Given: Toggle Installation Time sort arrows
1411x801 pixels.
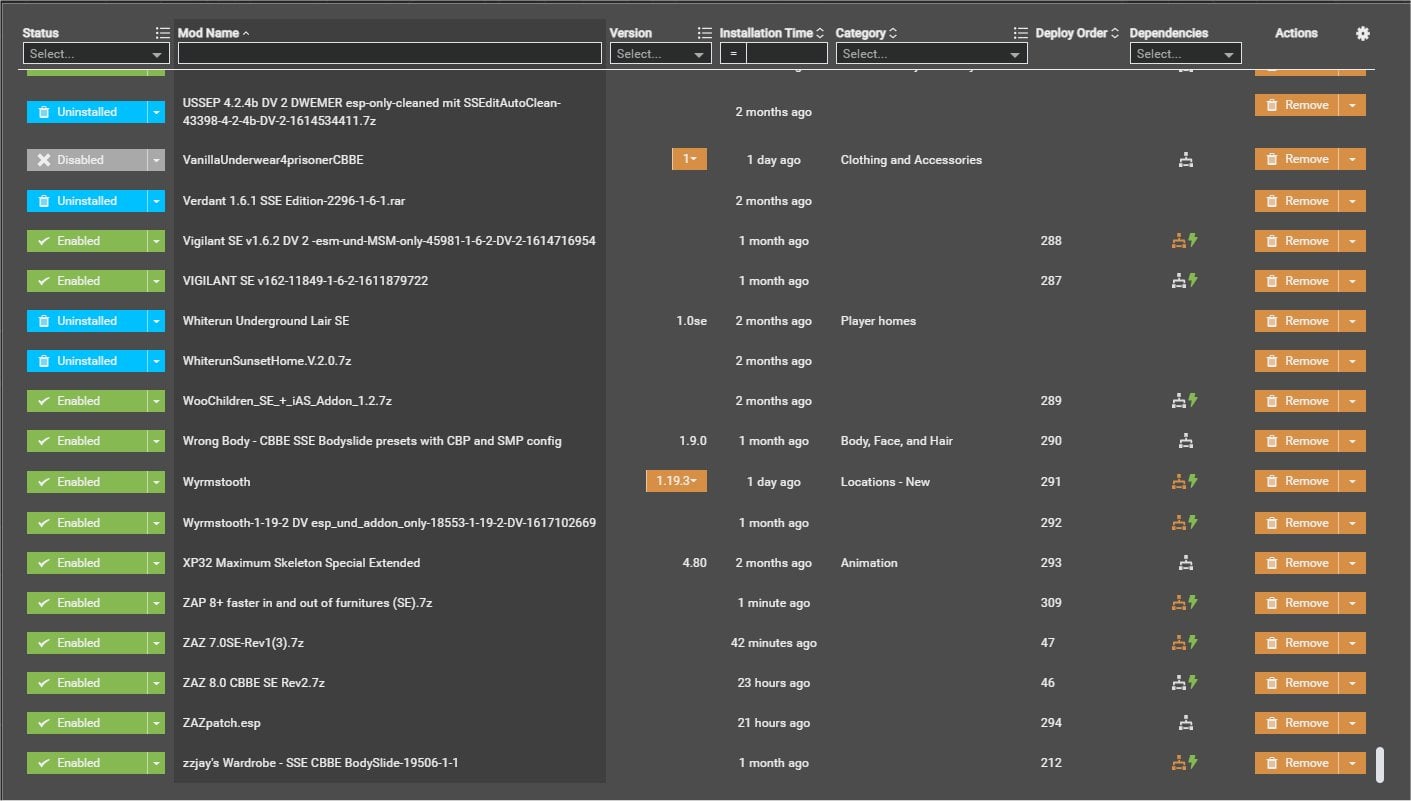Looking at the screenshot, I should [820, 33].
